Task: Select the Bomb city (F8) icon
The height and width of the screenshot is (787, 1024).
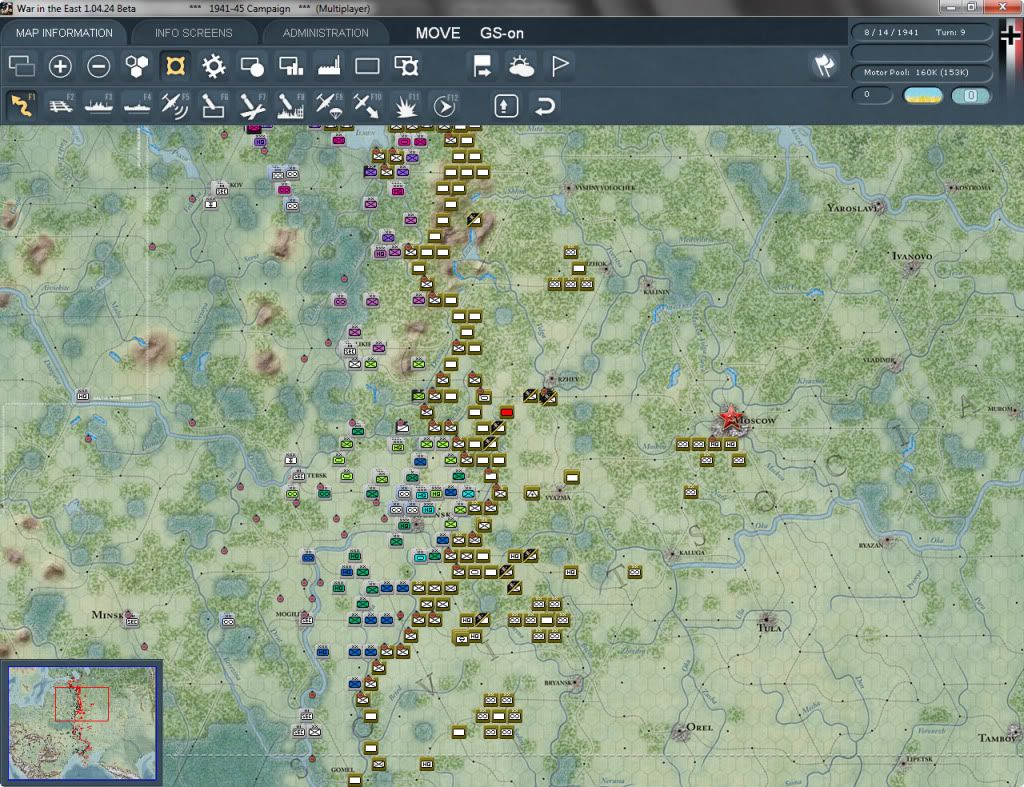Action: [291, 105]
